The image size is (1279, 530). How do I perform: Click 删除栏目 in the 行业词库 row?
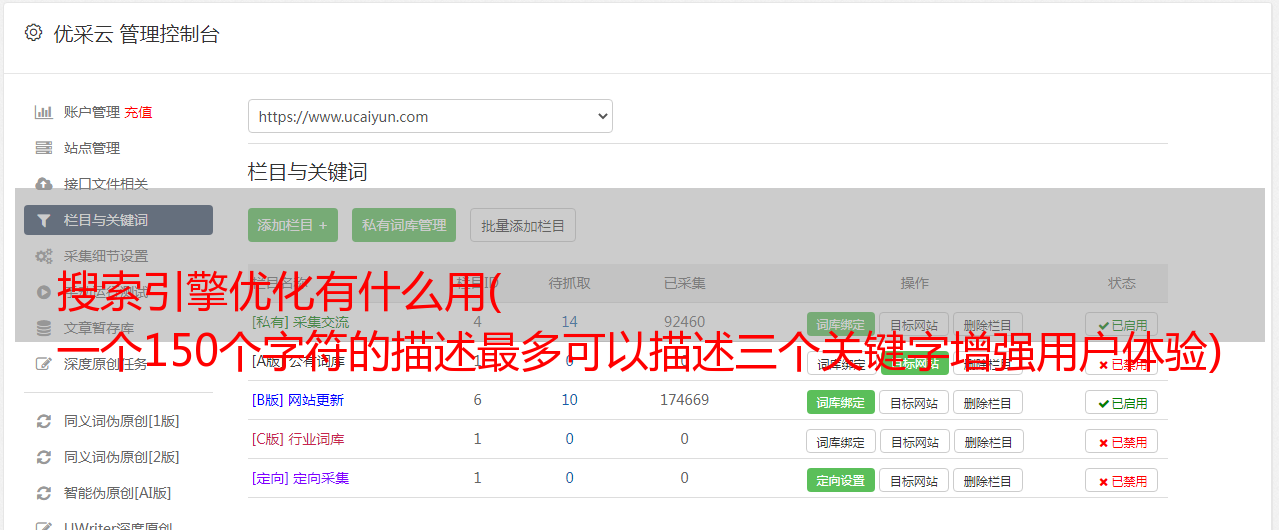pos(988,441)
